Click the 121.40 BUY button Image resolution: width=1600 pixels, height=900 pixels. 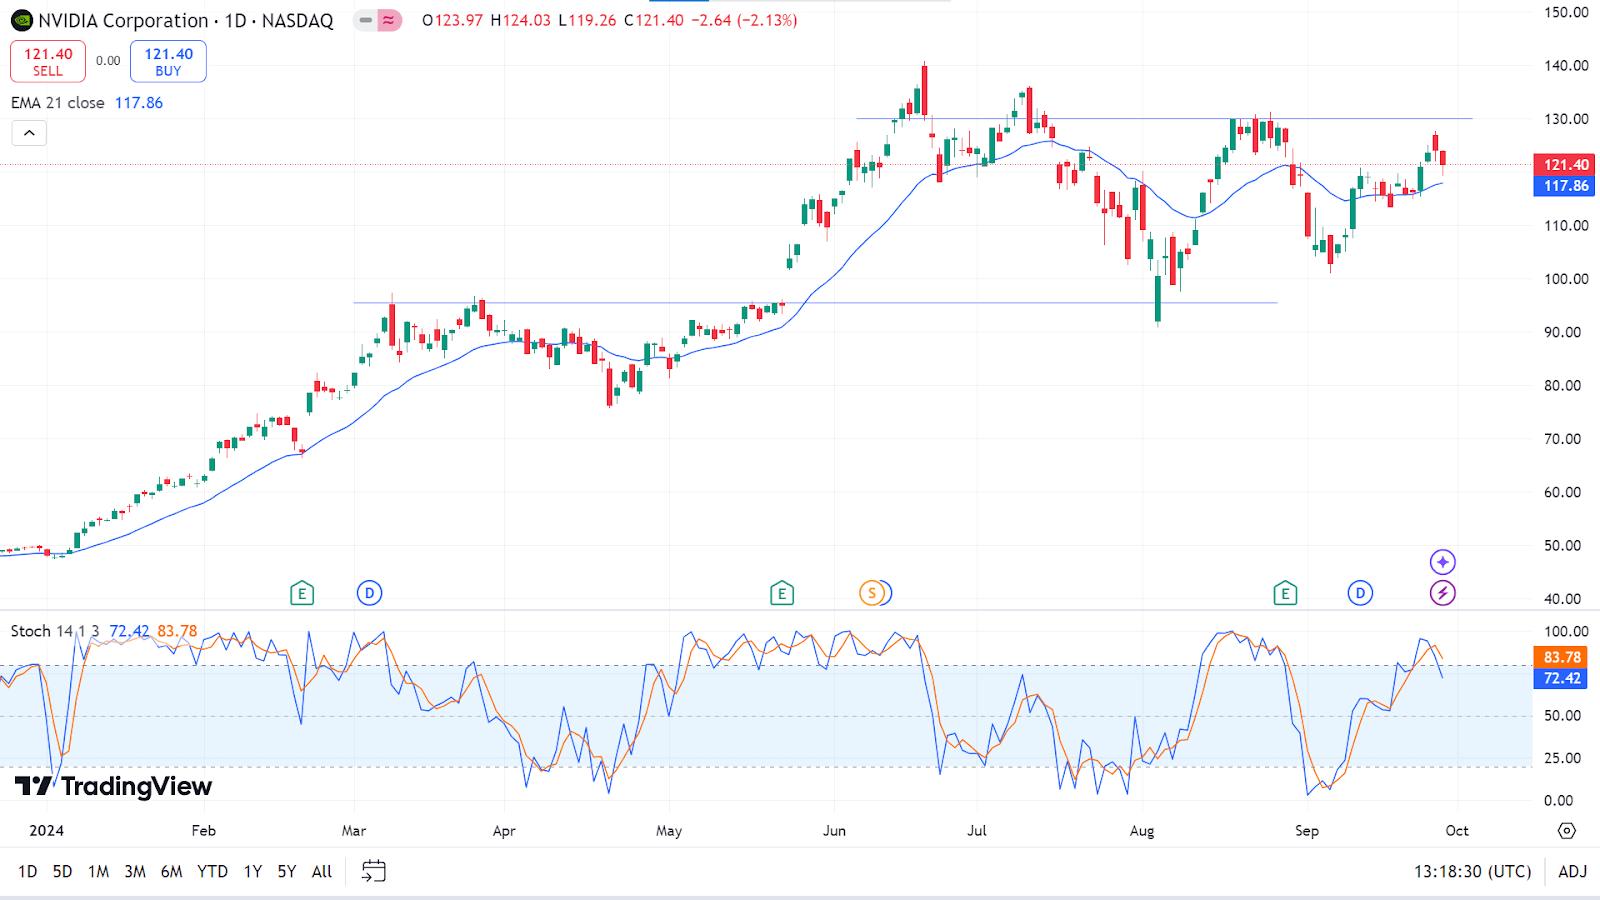click(168, 61)
